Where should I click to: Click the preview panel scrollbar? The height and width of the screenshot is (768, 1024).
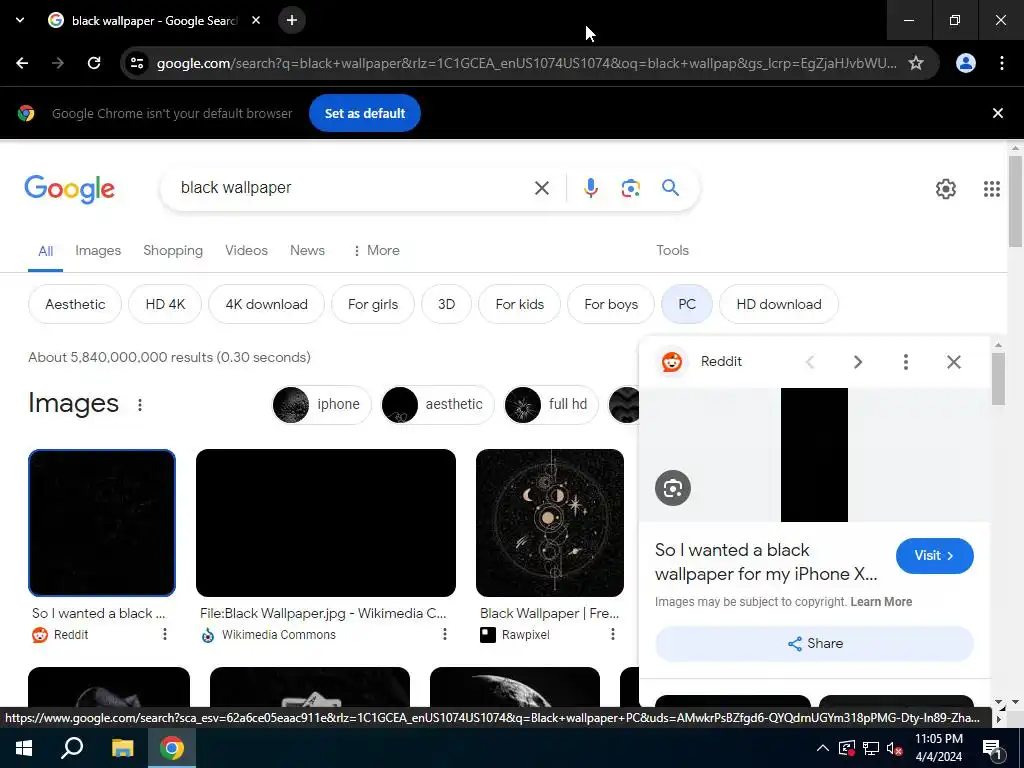point(998,379)
